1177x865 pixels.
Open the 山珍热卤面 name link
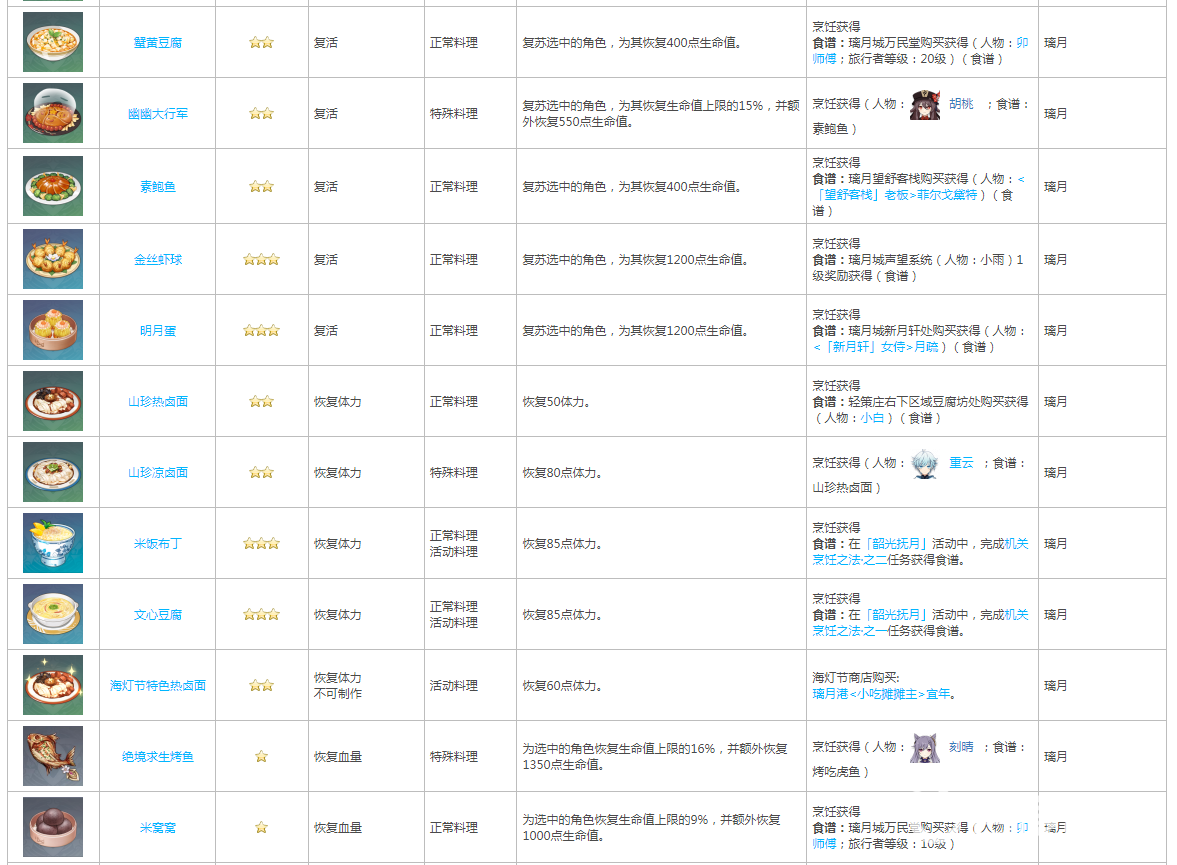(157, 402)
